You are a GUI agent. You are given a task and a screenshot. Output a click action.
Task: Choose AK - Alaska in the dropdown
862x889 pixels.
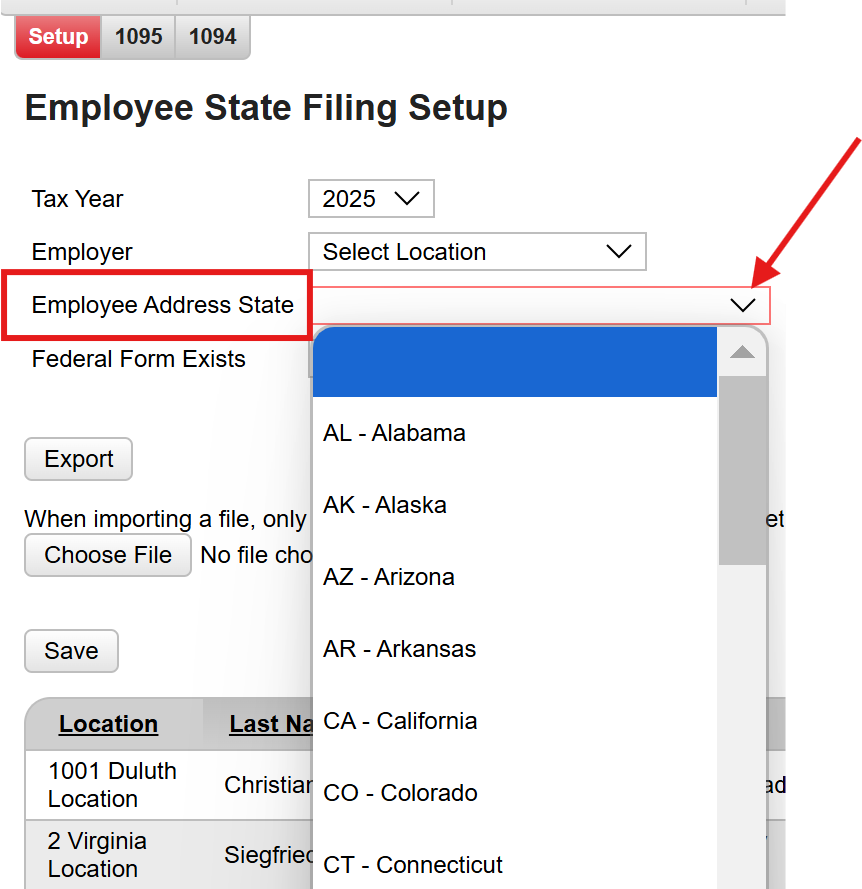pos(384,504)
